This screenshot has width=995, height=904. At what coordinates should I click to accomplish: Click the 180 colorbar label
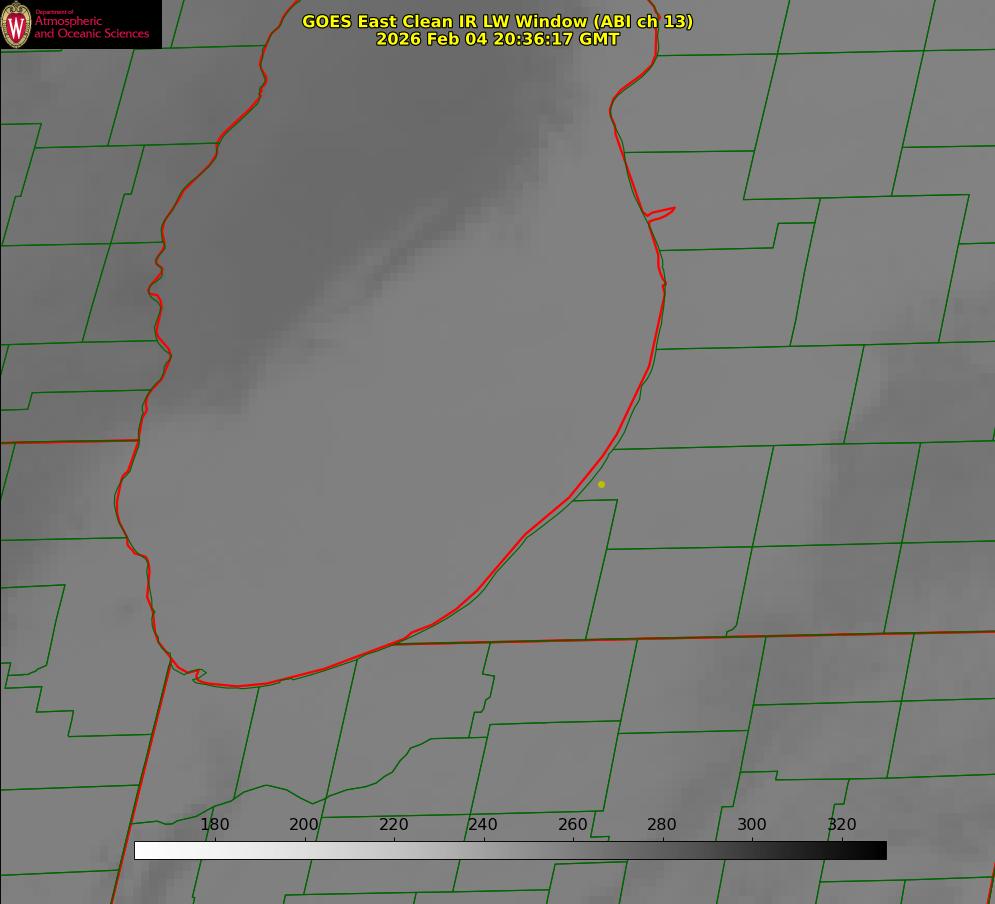tap(214, 824)
